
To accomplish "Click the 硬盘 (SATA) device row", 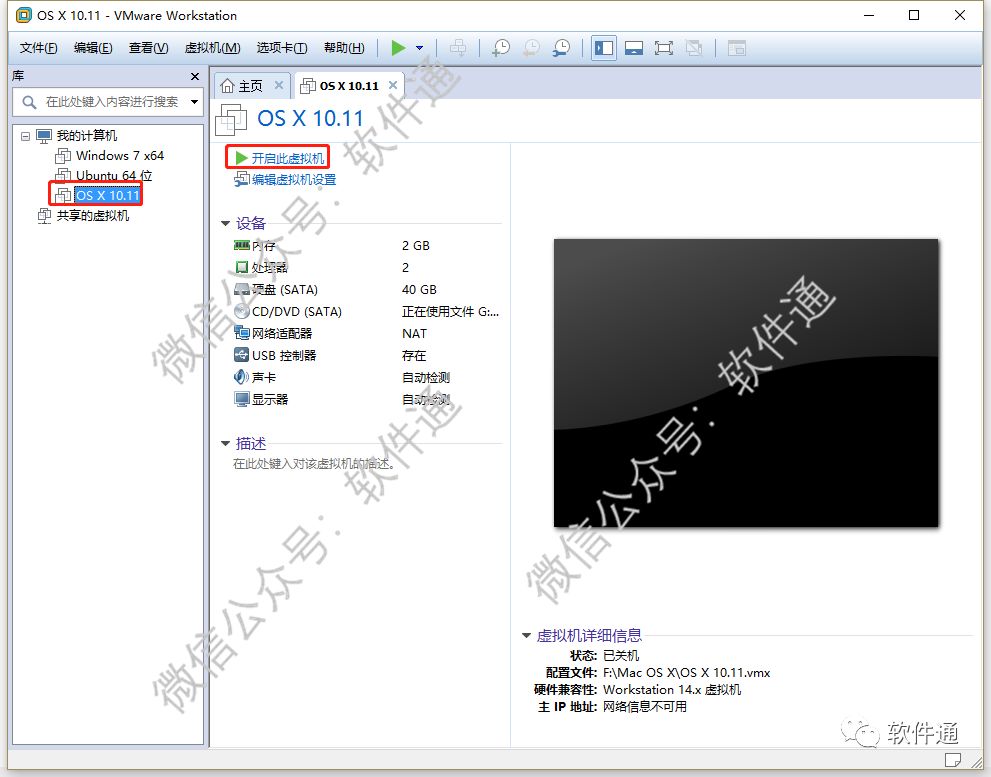I will 366,290.
